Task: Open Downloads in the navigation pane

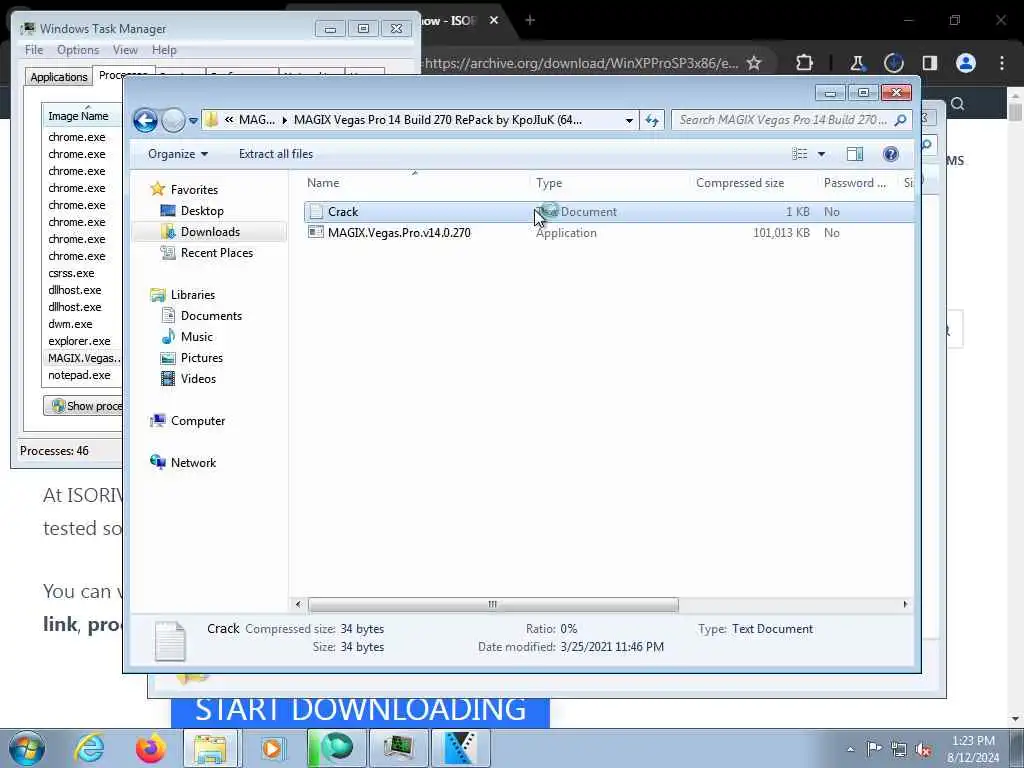Action: click(x=210, y=232)
